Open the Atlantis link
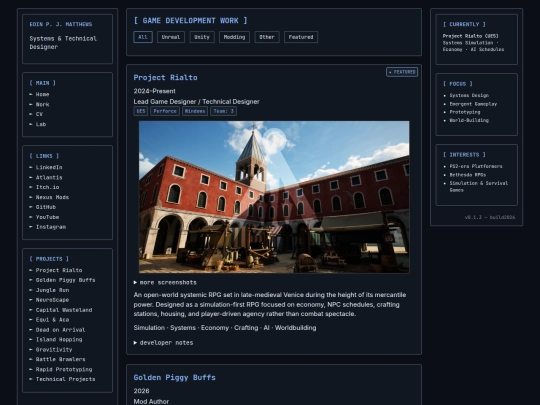The image size is (540, 405). click(49, 177)
